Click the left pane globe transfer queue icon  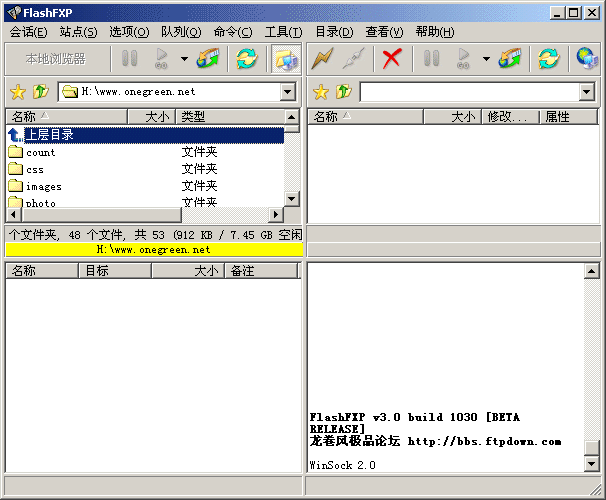[208, 59]
